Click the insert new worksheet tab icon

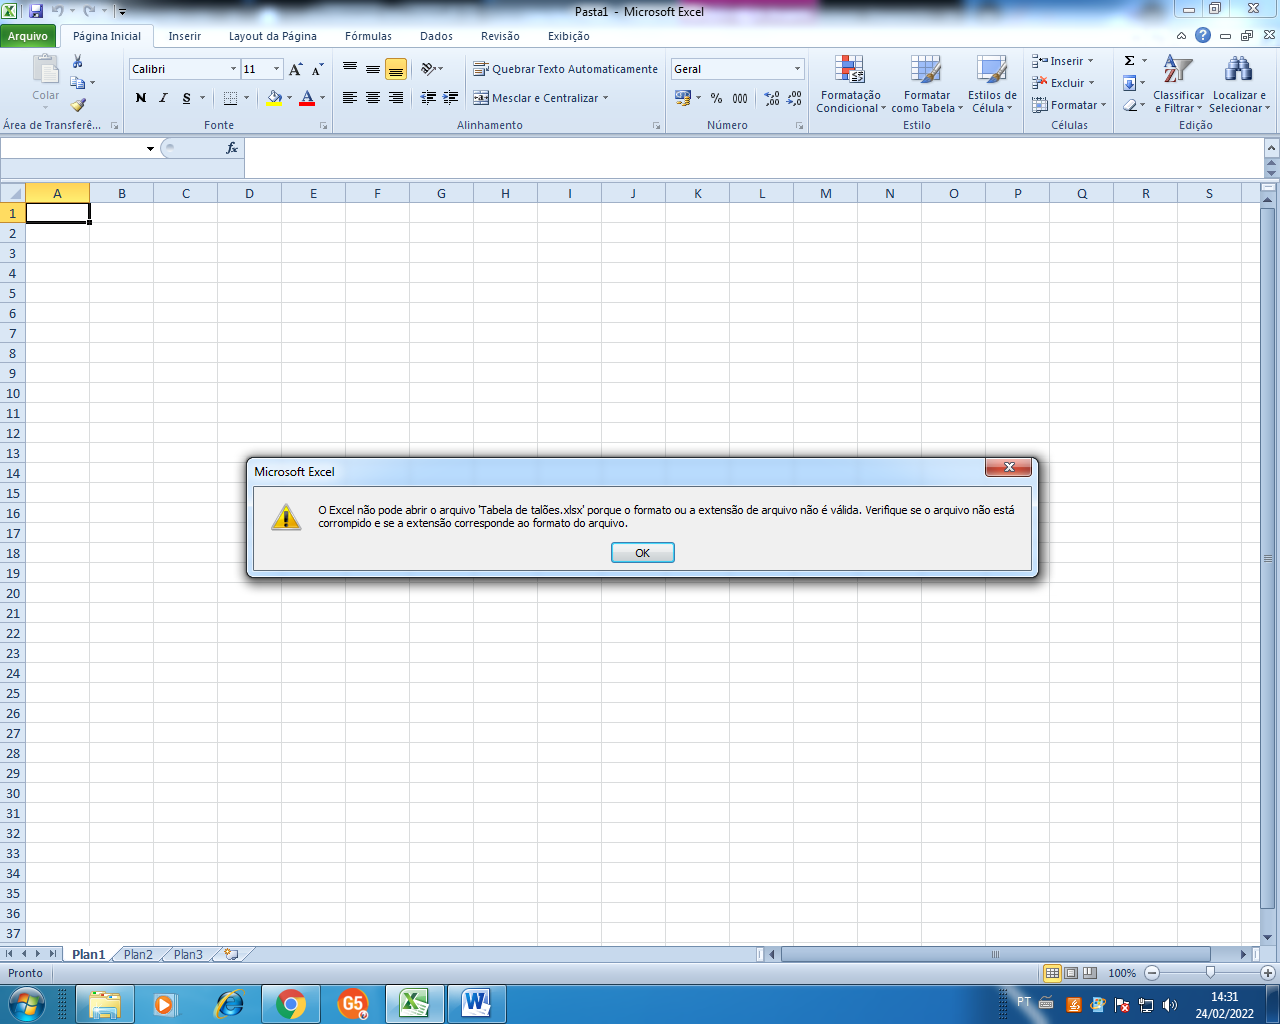point(231,954)
